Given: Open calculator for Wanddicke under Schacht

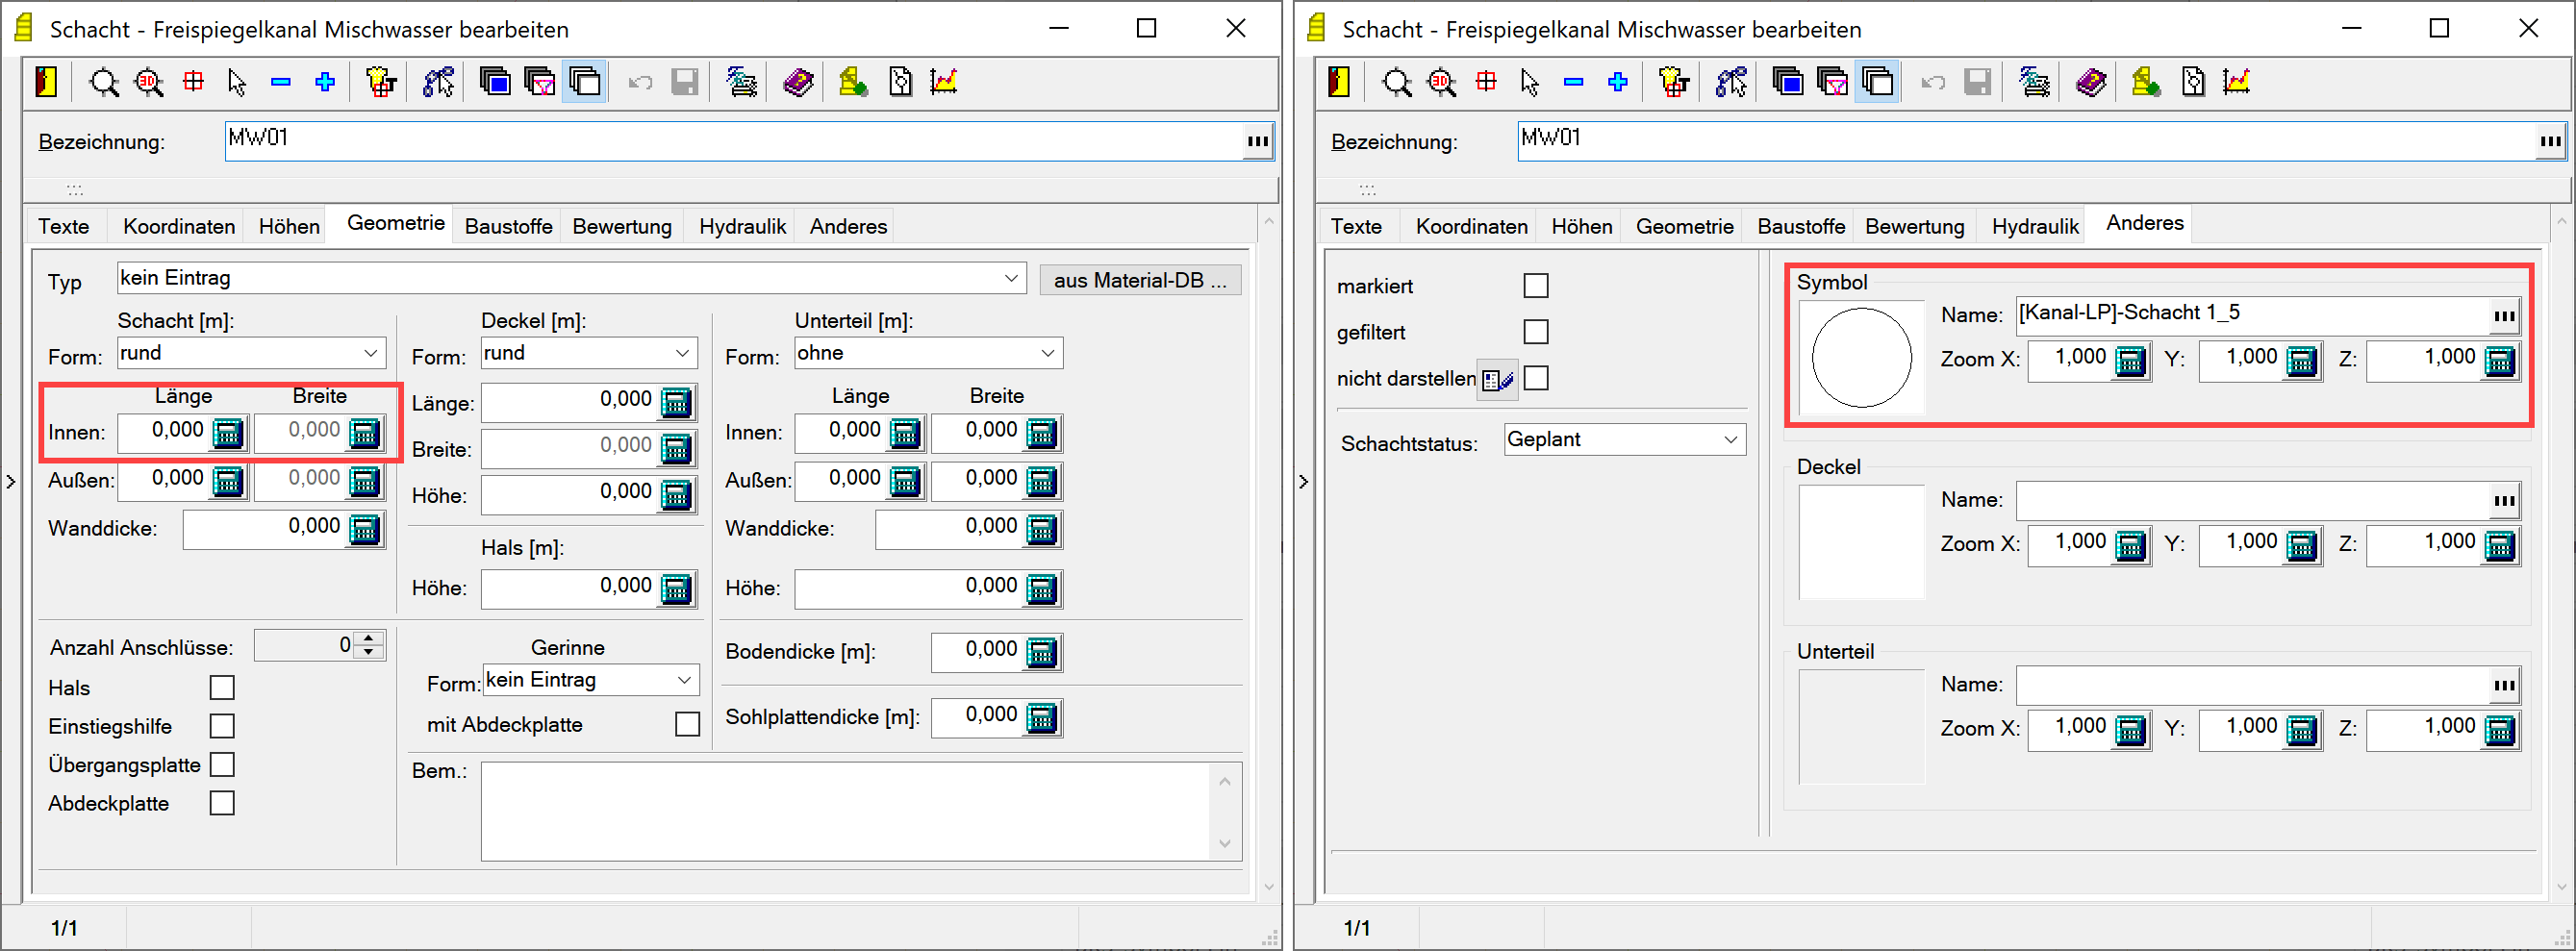Looking at the screenshot, I should pos(365,529).
